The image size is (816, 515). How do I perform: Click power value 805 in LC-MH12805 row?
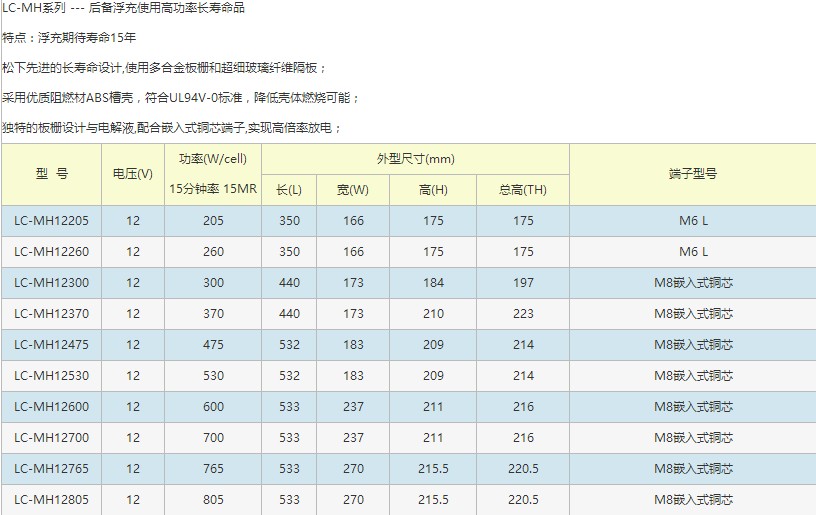click(213, 499)
